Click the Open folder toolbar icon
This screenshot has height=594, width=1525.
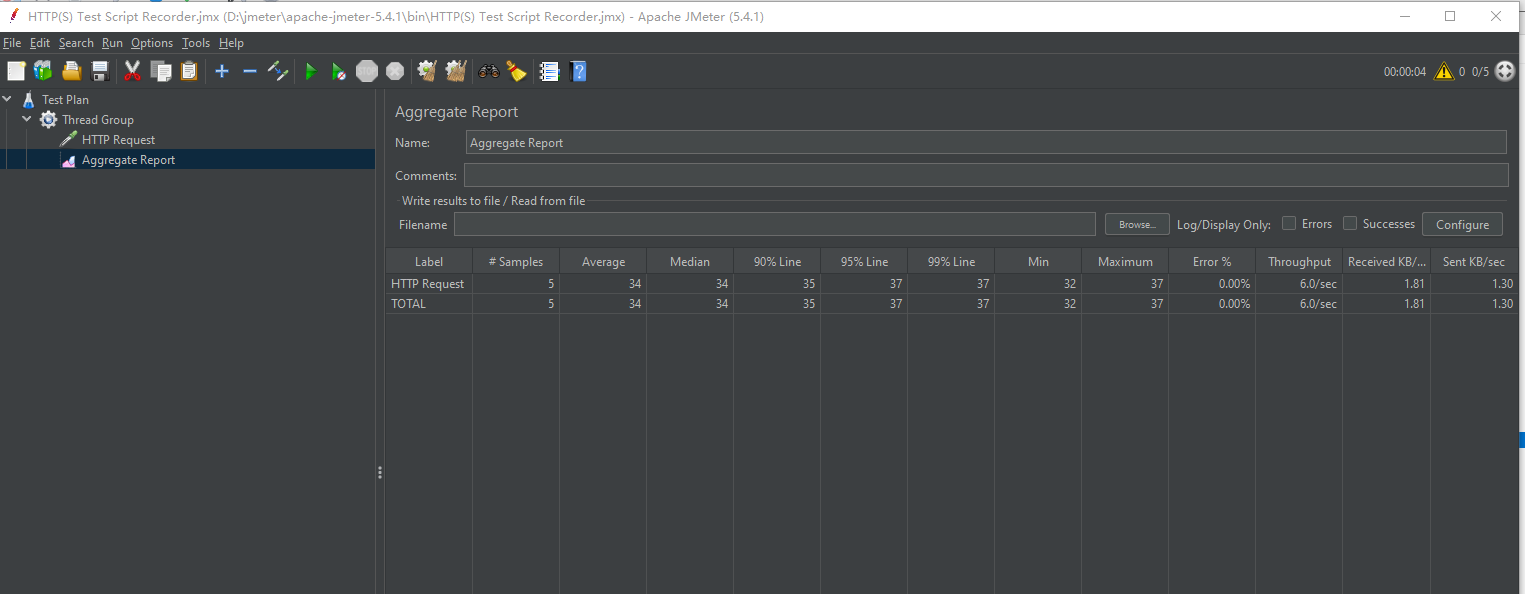(x=71, y=71)
